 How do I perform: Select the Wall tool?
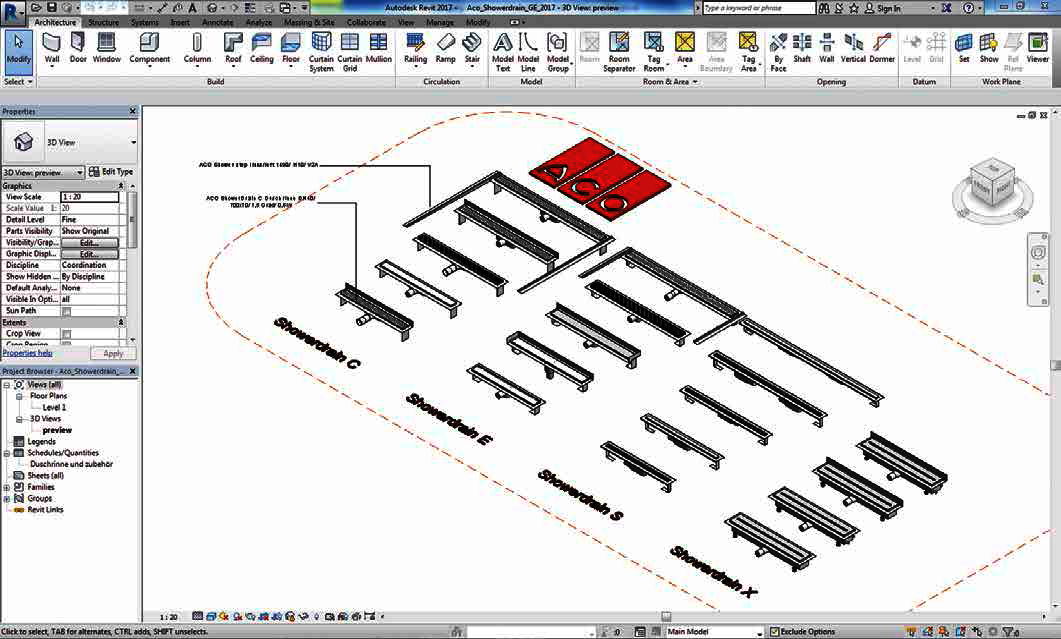coord(52,49)
